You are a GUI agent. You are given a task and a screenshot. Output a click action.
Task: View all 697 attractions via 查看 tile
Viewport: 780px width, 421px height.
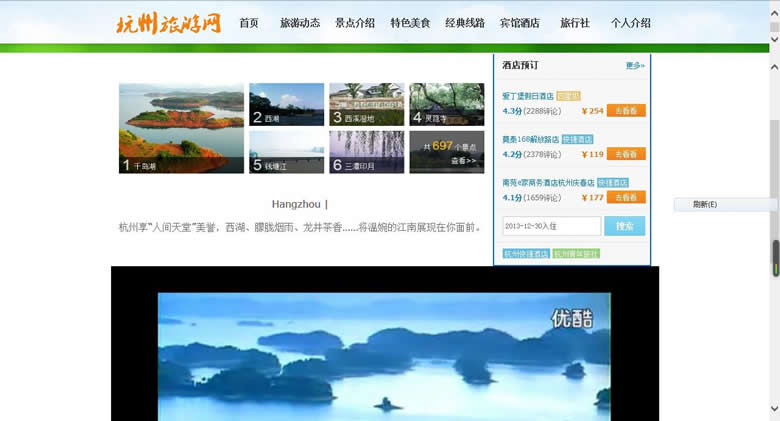tap(446, 152)
